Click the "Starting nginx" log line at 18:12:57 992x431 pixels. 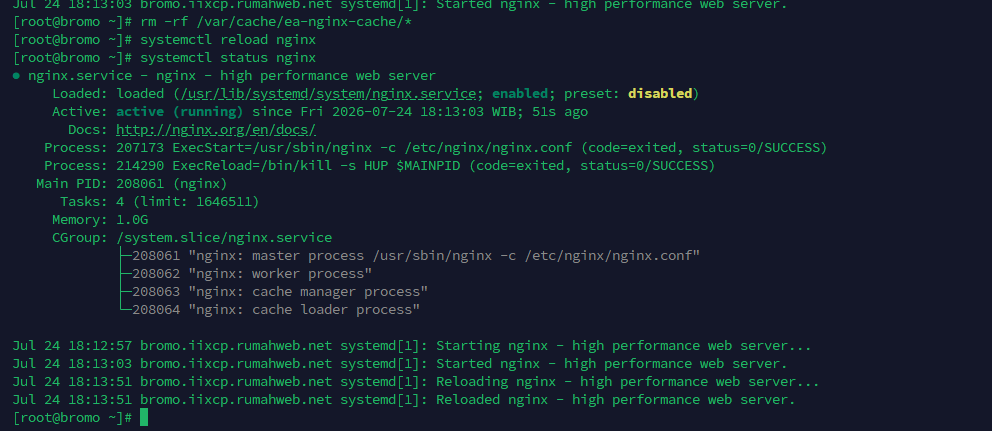412,346
